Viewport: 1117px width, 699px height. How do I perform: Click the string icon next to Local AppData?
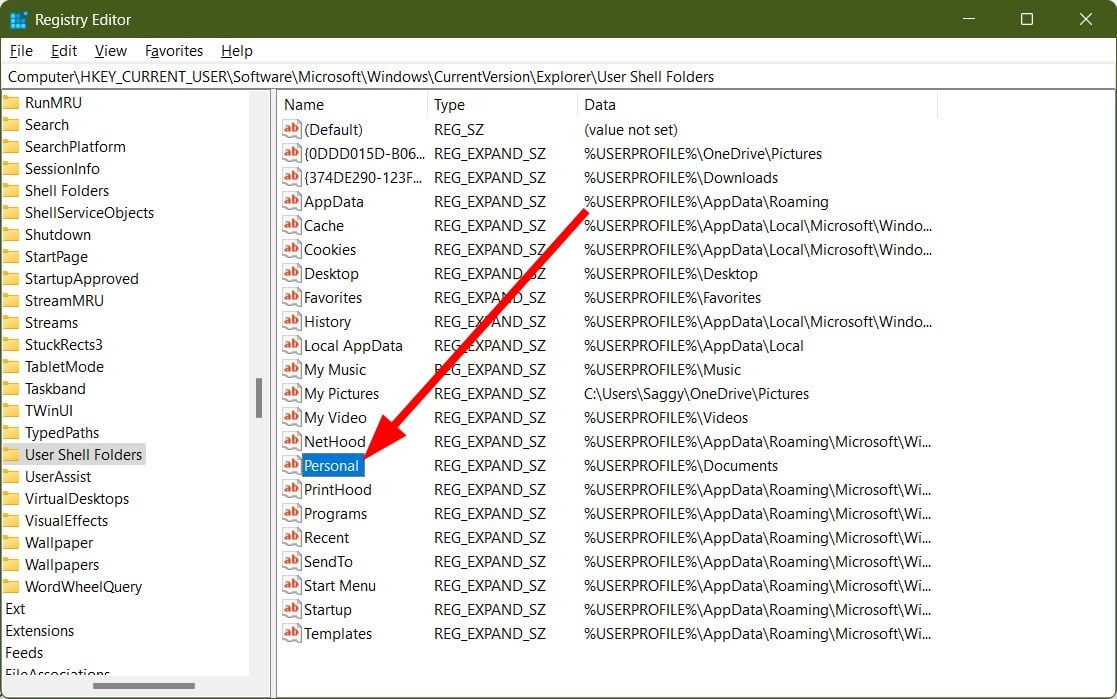pos(291,345)
